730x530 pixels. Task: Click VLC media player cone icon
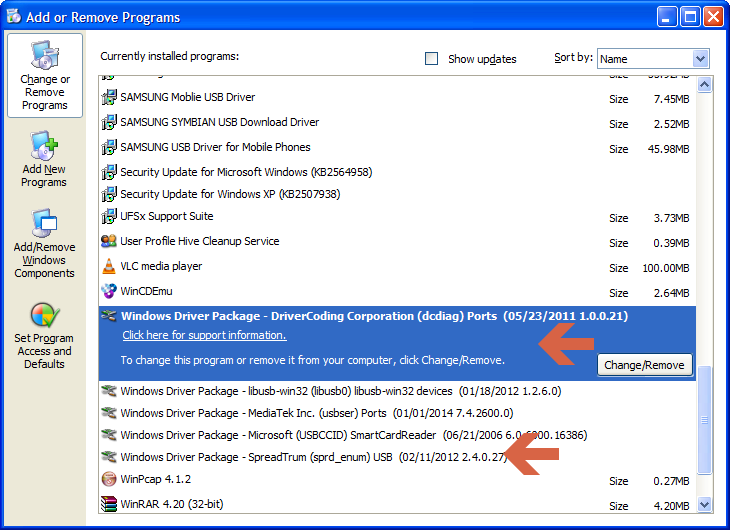109,266
